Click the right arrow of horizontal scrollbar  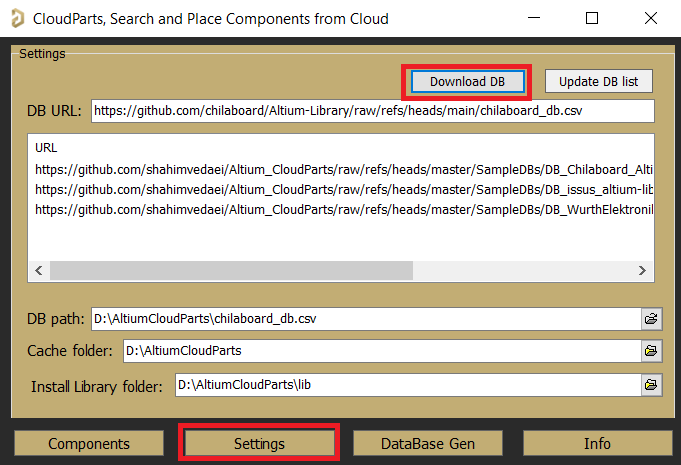click(642, 270)
